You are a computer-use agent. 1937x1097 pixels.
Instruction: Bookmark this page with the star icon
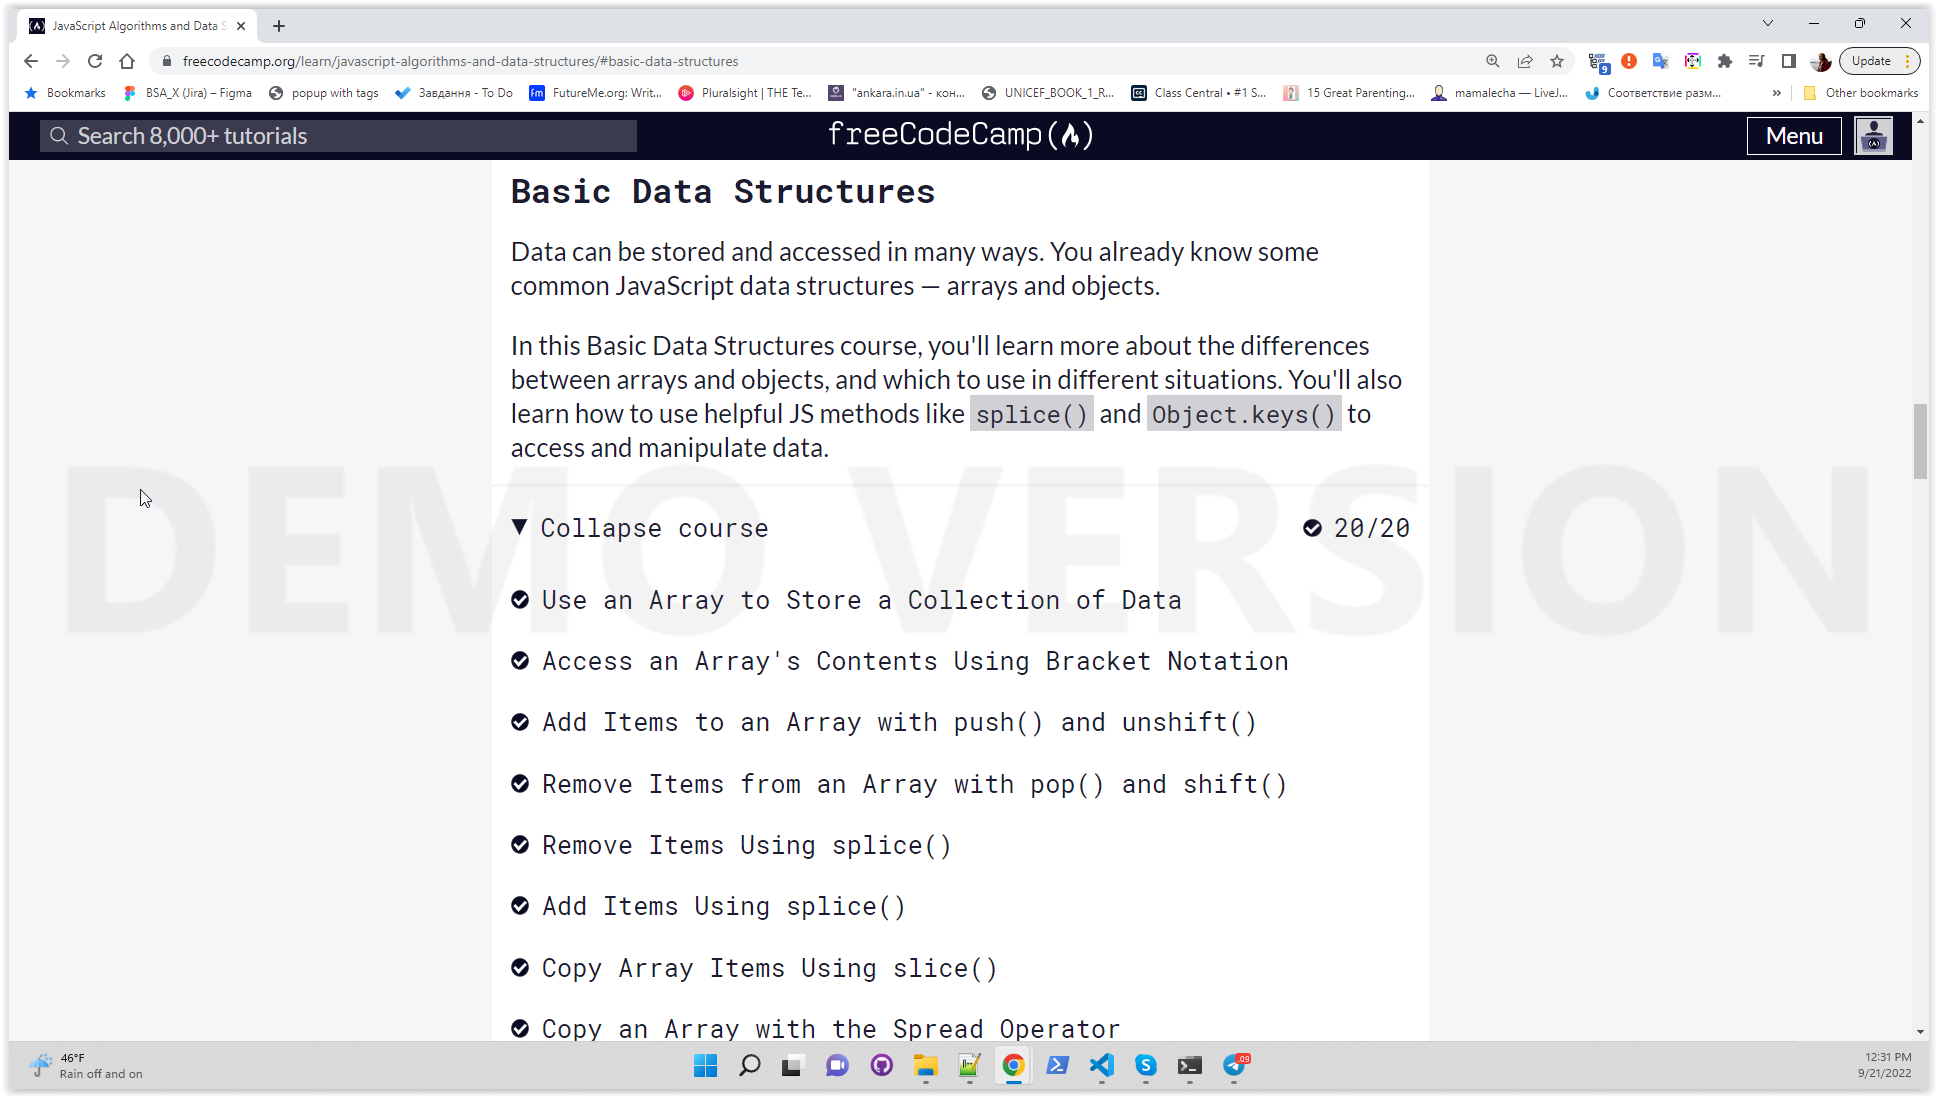coord(1557,61)
